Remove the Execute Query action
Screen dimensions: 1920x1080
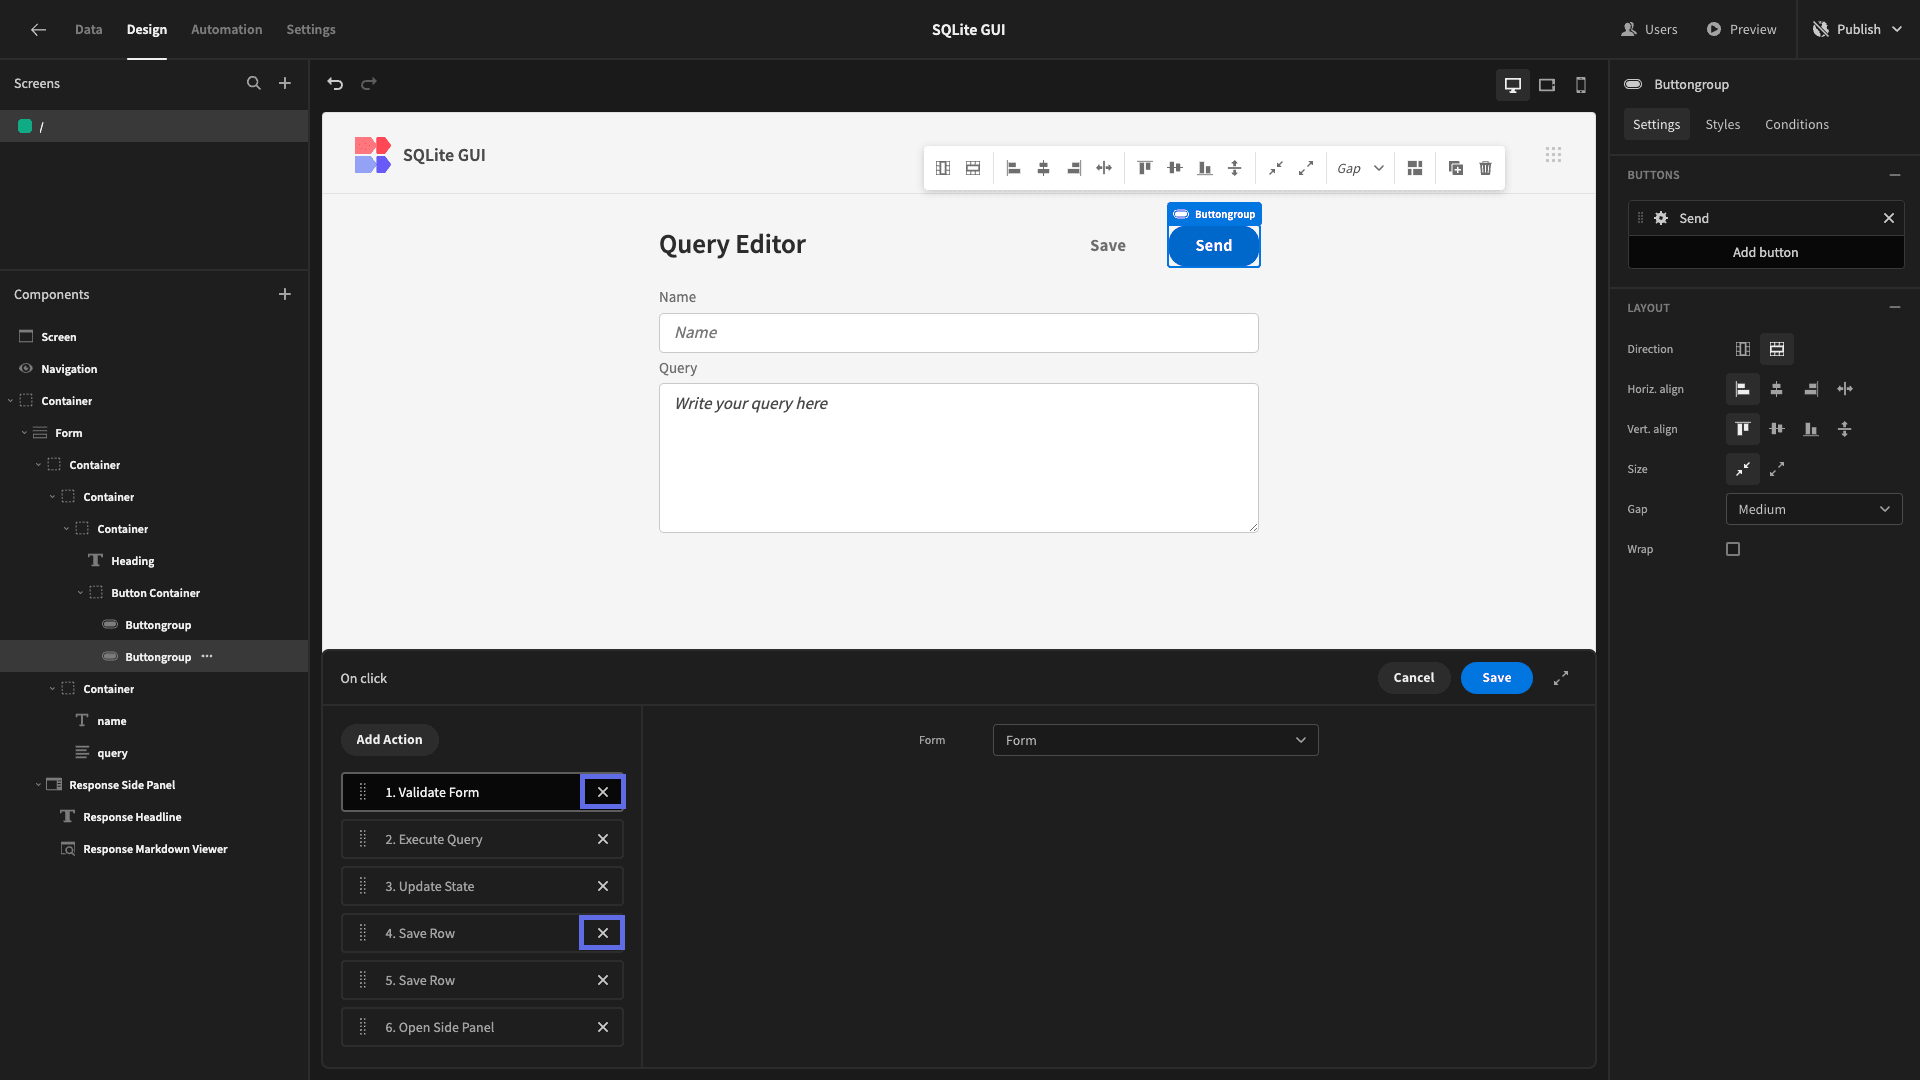pos(603,839)
